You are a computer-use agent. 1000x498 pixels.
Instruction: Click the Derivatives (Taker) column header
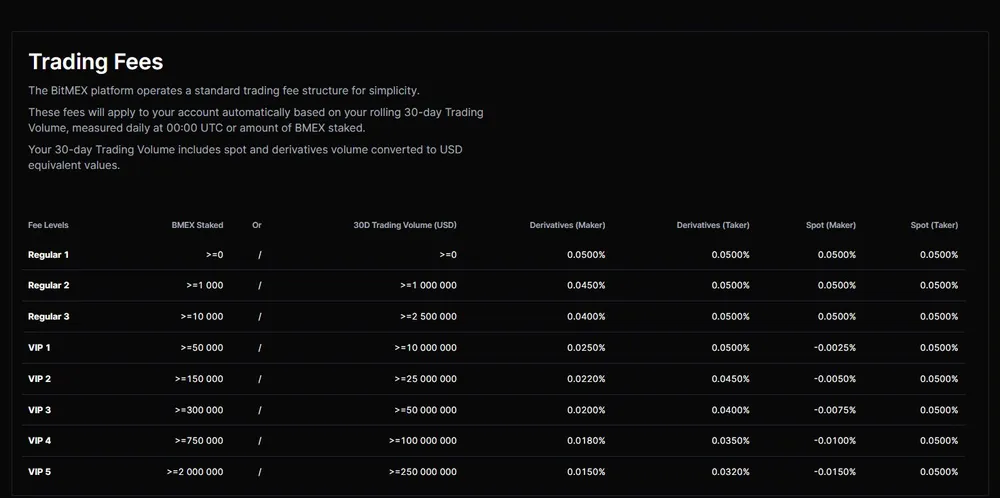coord(713,225)
